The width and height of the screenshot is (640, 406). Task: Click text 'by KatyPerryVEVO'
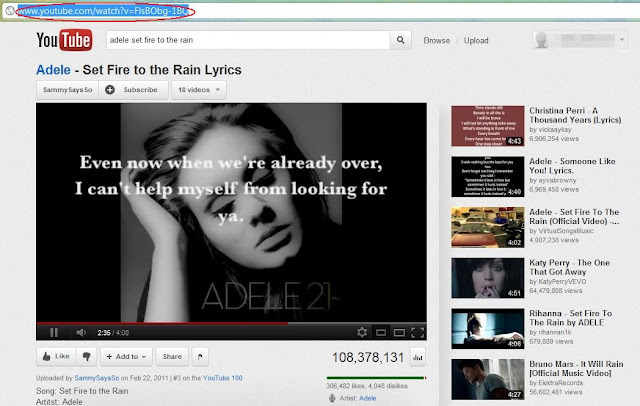[558, 282]
